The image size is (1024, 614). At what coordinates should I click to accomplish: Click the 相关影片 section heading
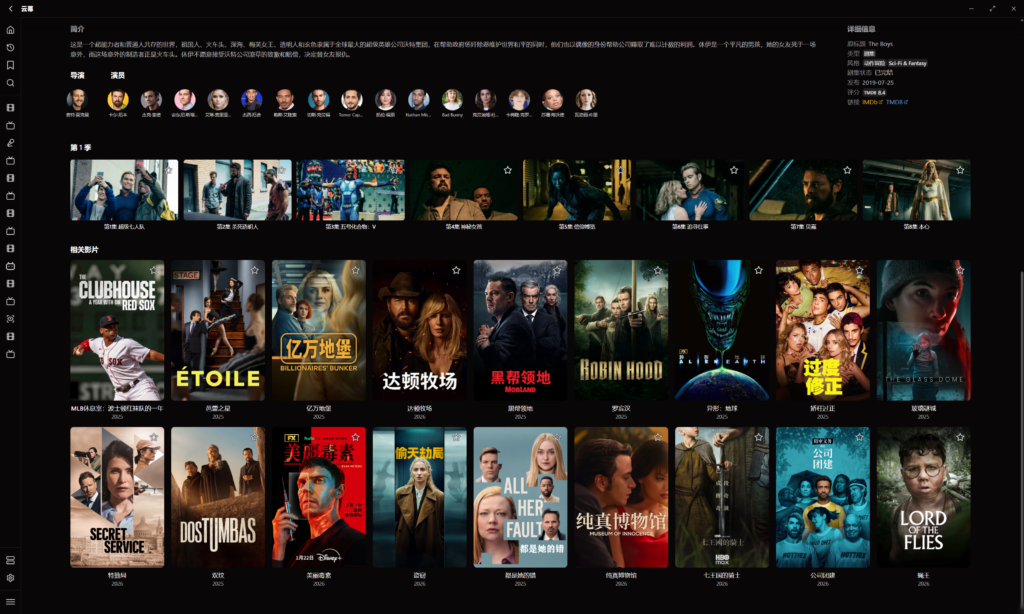click(x=84, y=250)
